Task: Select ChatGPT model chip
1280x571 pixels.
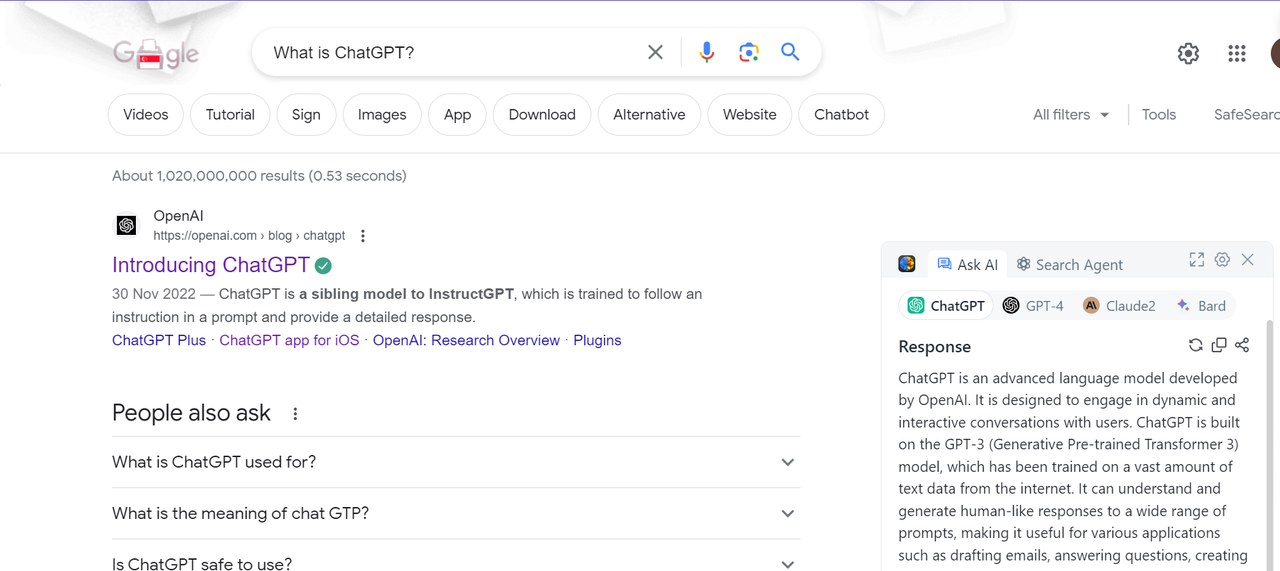Action: coord(946,306)
